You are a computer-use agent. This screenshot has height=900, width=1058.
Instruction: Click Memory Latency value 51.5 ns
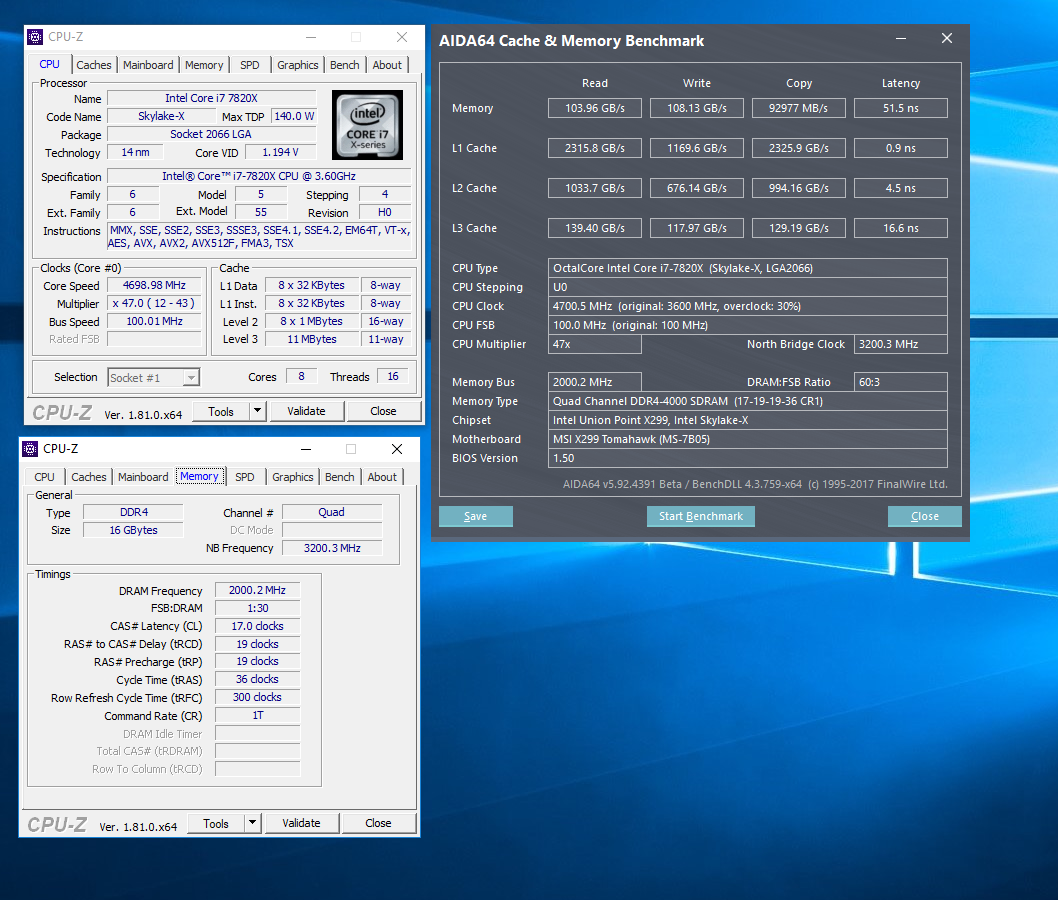pos(901,108)
